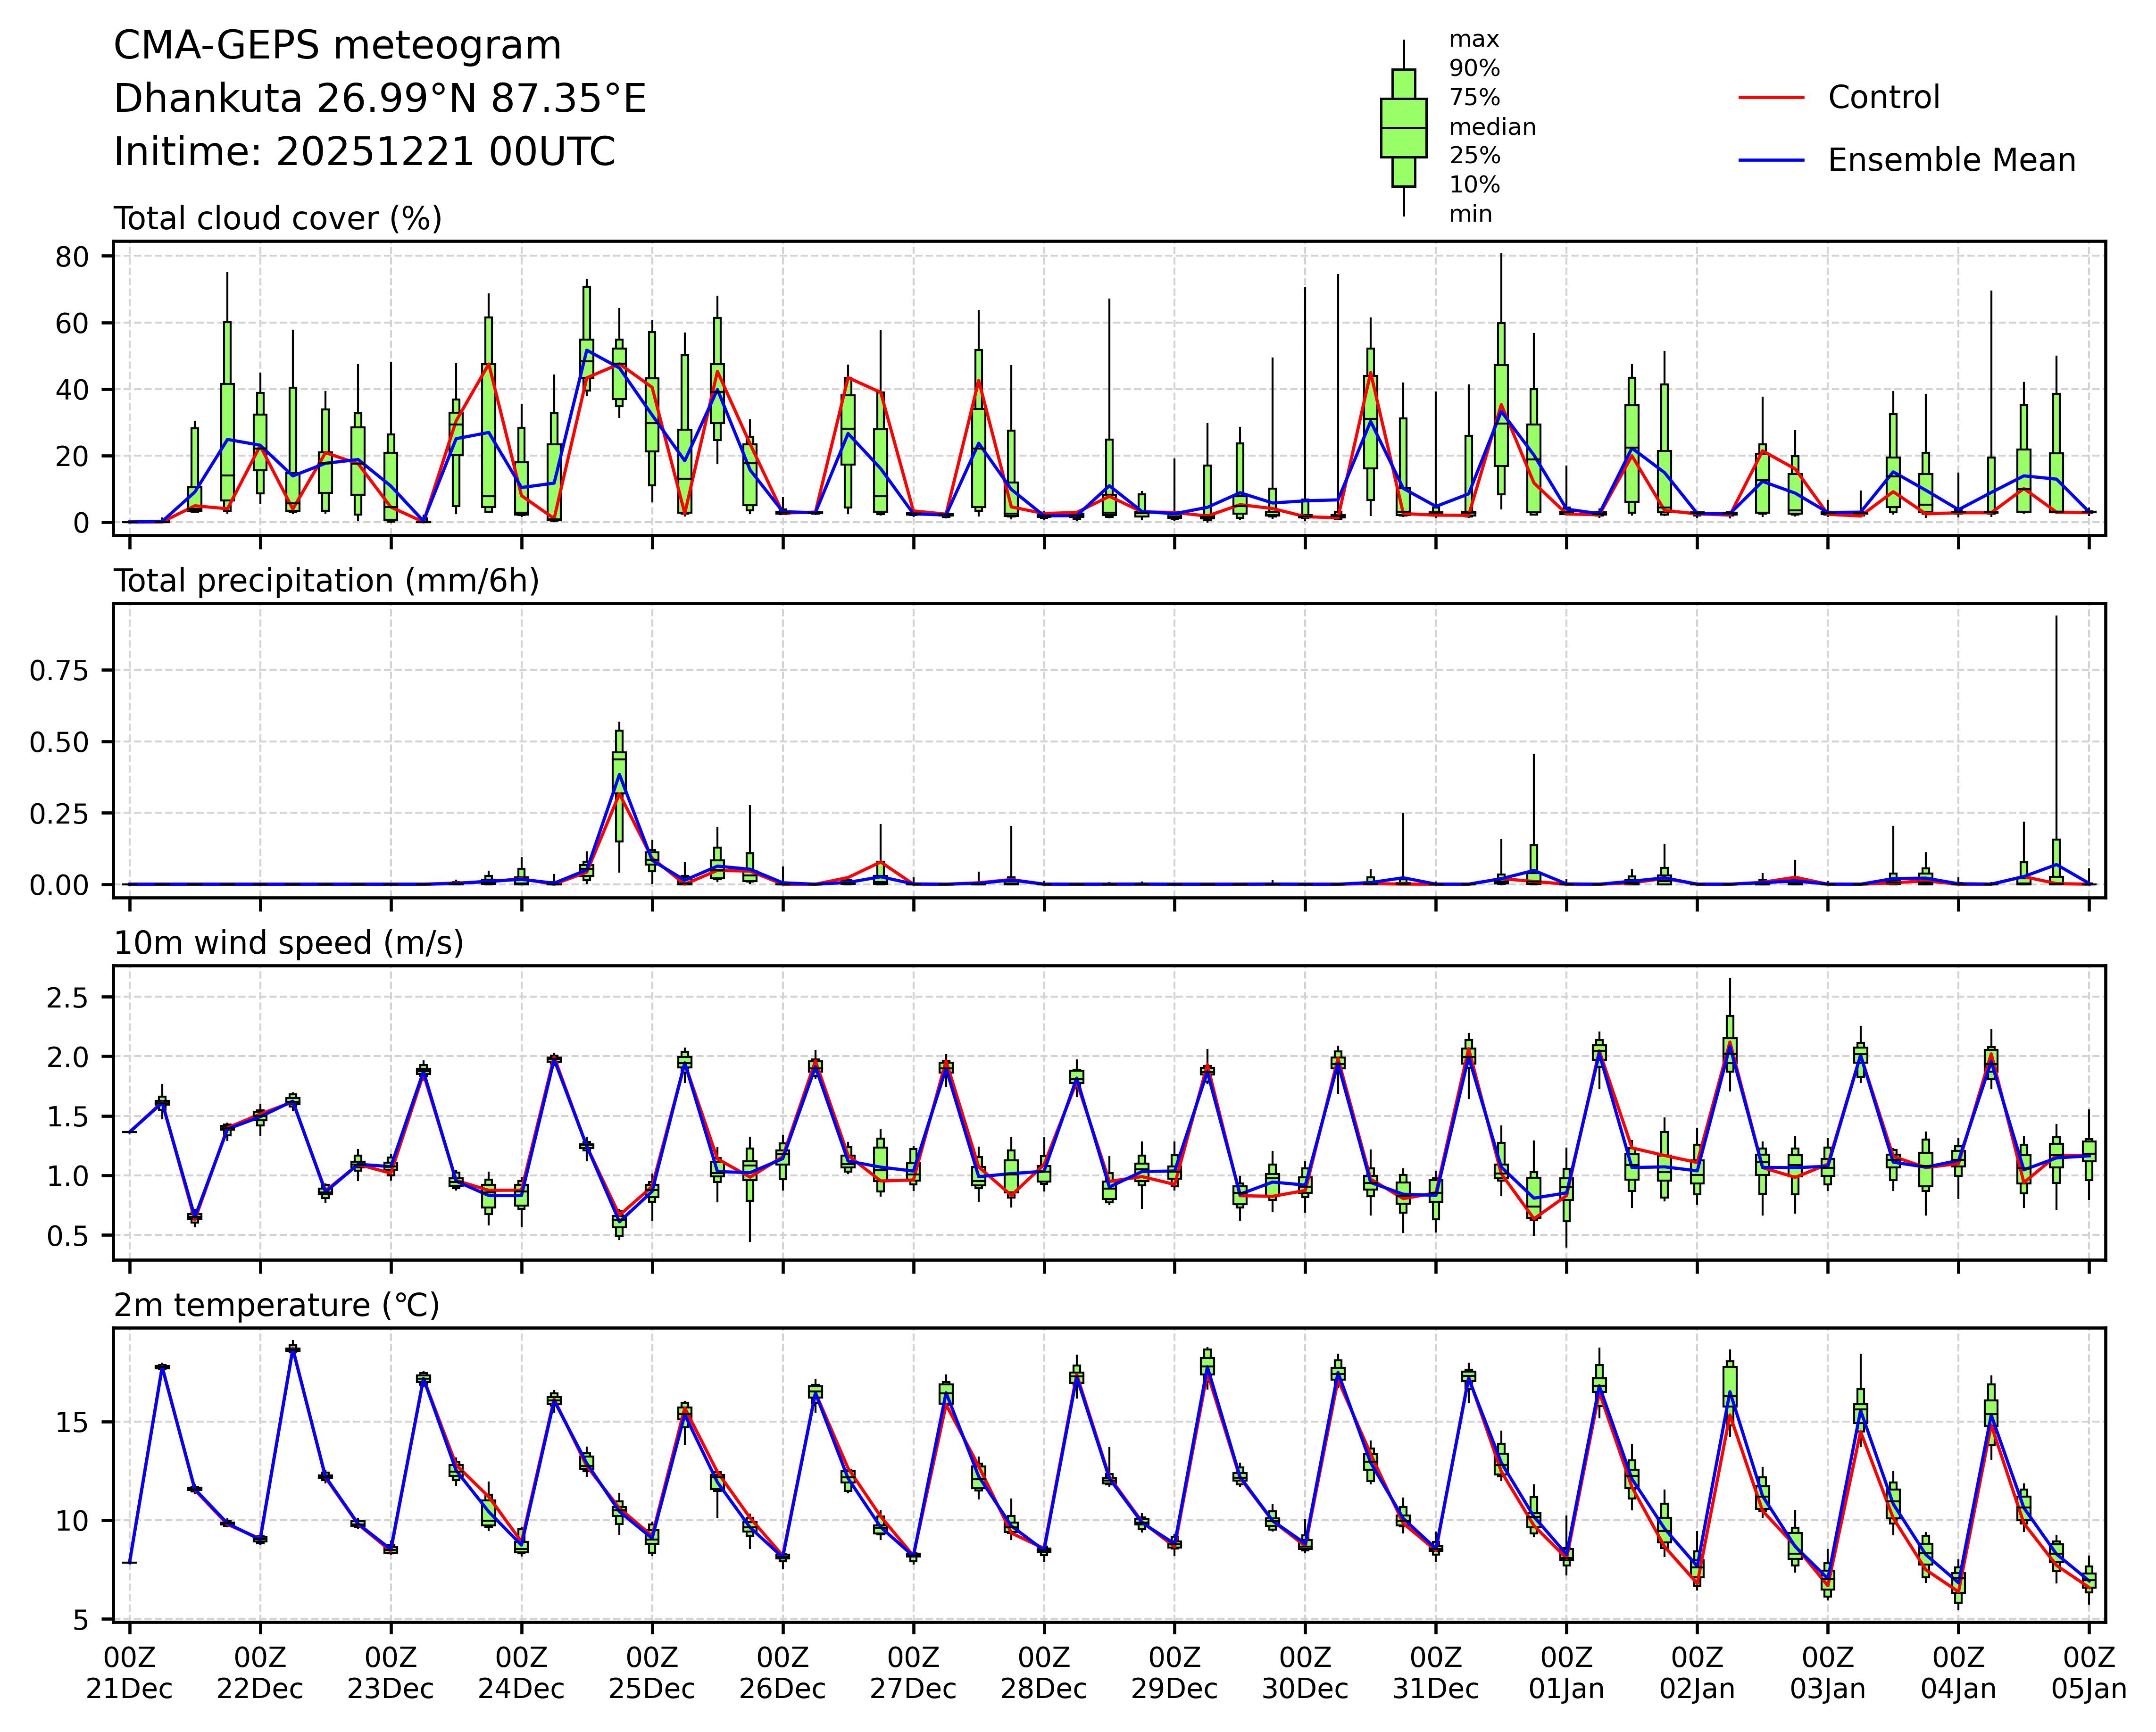Click 'Total cloud cover (%)' panel title
Screen dimensions: 2156x1732
click(x=277, y=218)
